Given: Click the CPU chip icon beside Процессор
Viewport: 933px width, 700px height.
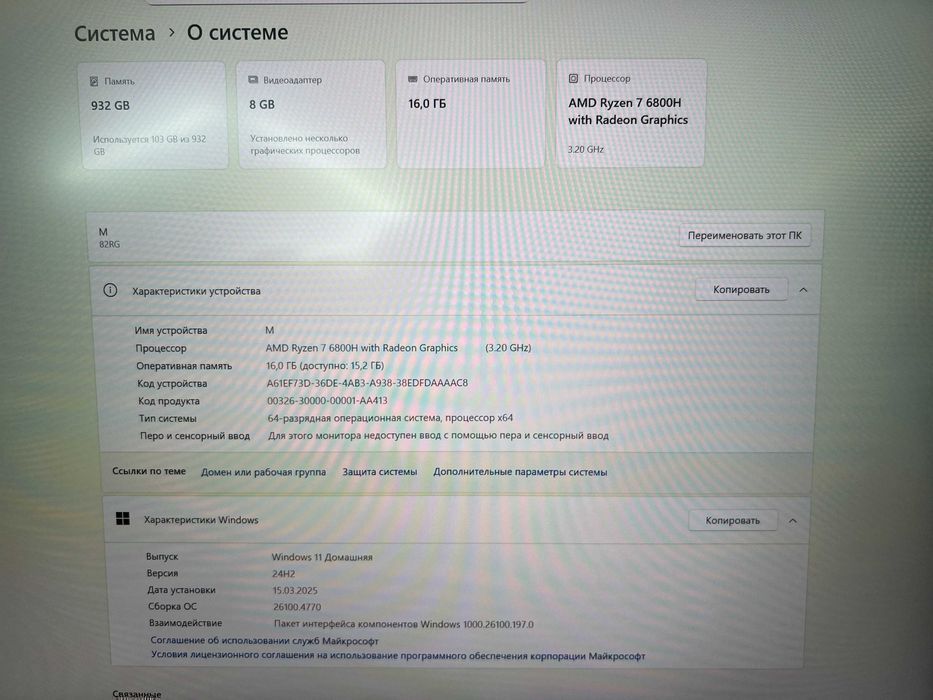Looking at the screenshot, I should 573,78.
